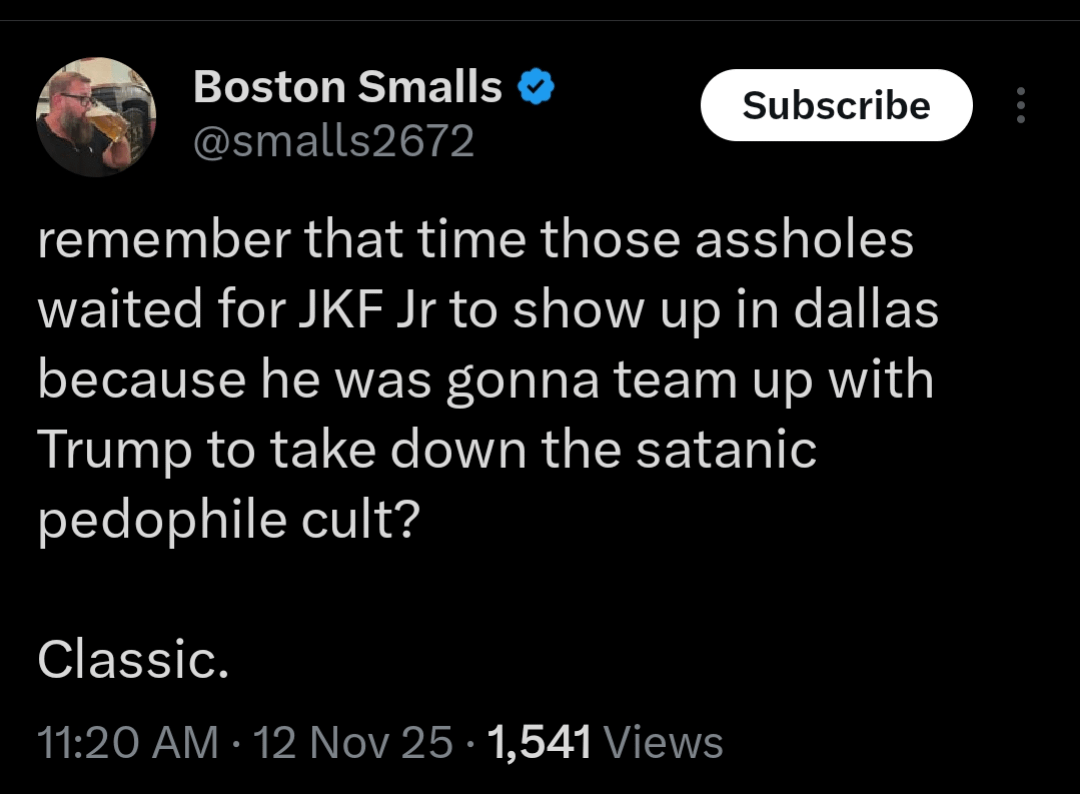The width and height of the screenshot is (1080, 794).
Task: Click the 11:20 AM timestamp
Action: coord(126,742)
